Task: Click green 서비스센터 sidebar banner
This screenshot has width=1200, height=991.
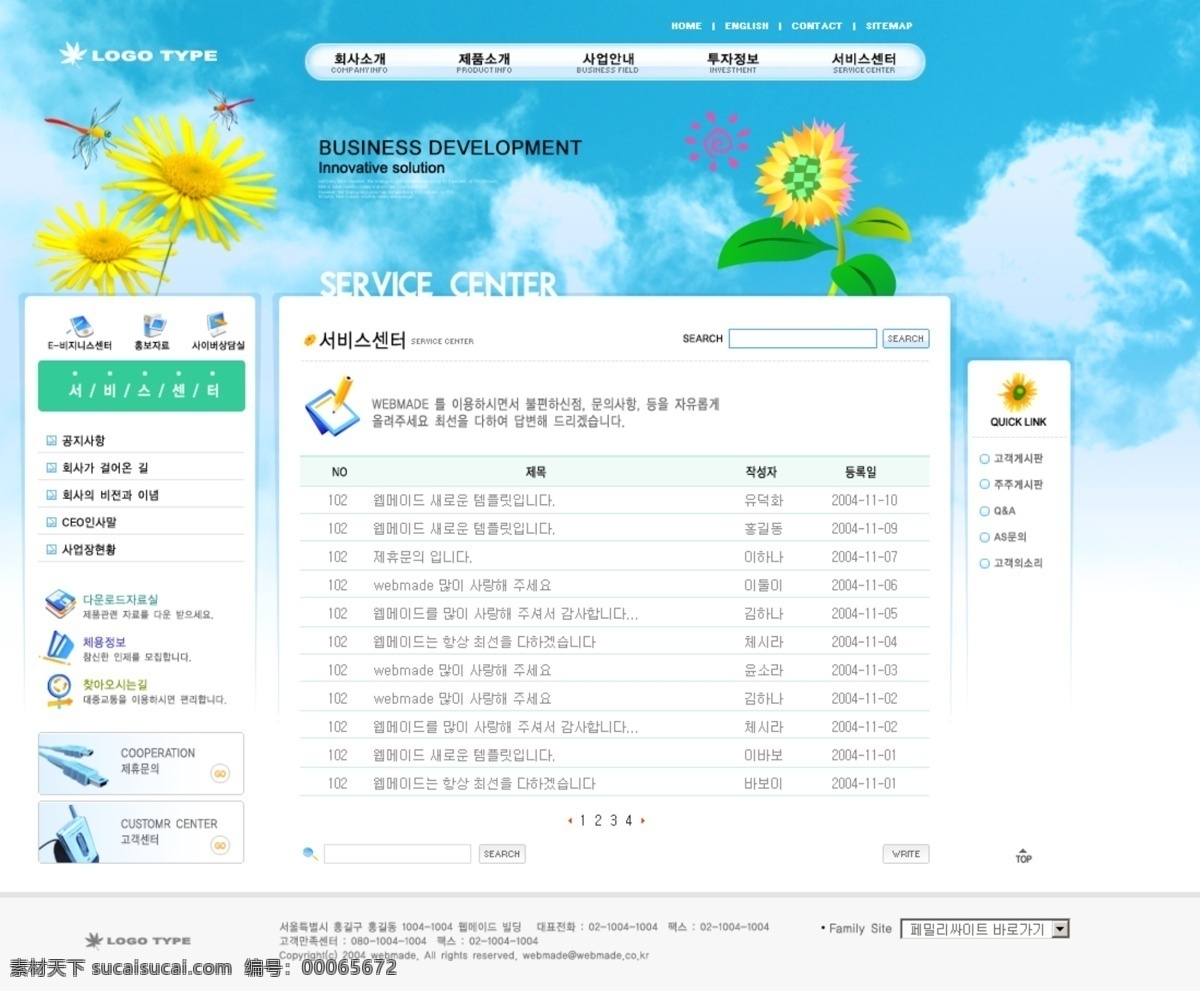Action: point(141,386)
